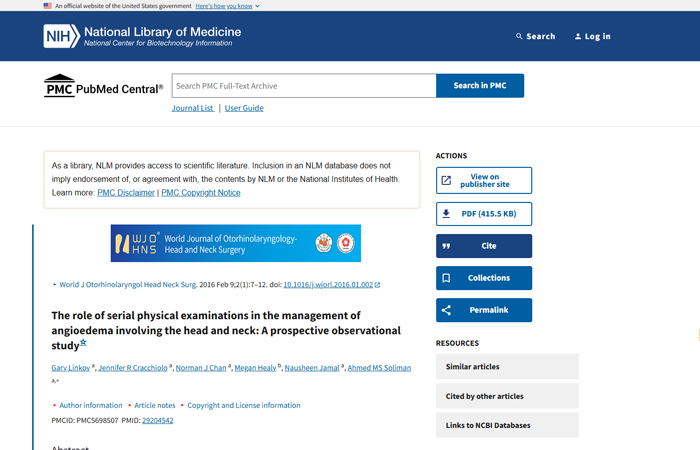
Task: Open author Ahmed MS Soliman link
Action: pyautogui.click(x=379, y=368)
